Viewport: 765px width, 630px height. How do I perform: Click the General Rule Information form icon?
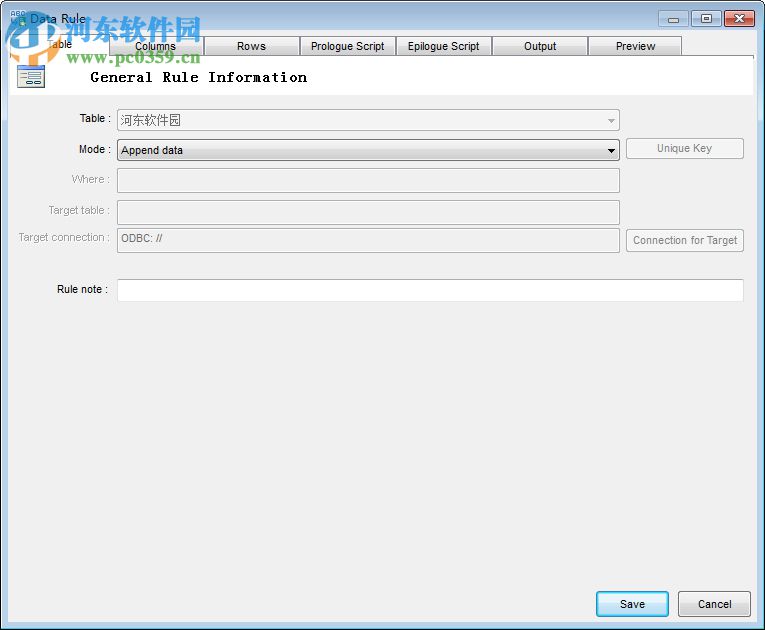click(x=31, y=77)
